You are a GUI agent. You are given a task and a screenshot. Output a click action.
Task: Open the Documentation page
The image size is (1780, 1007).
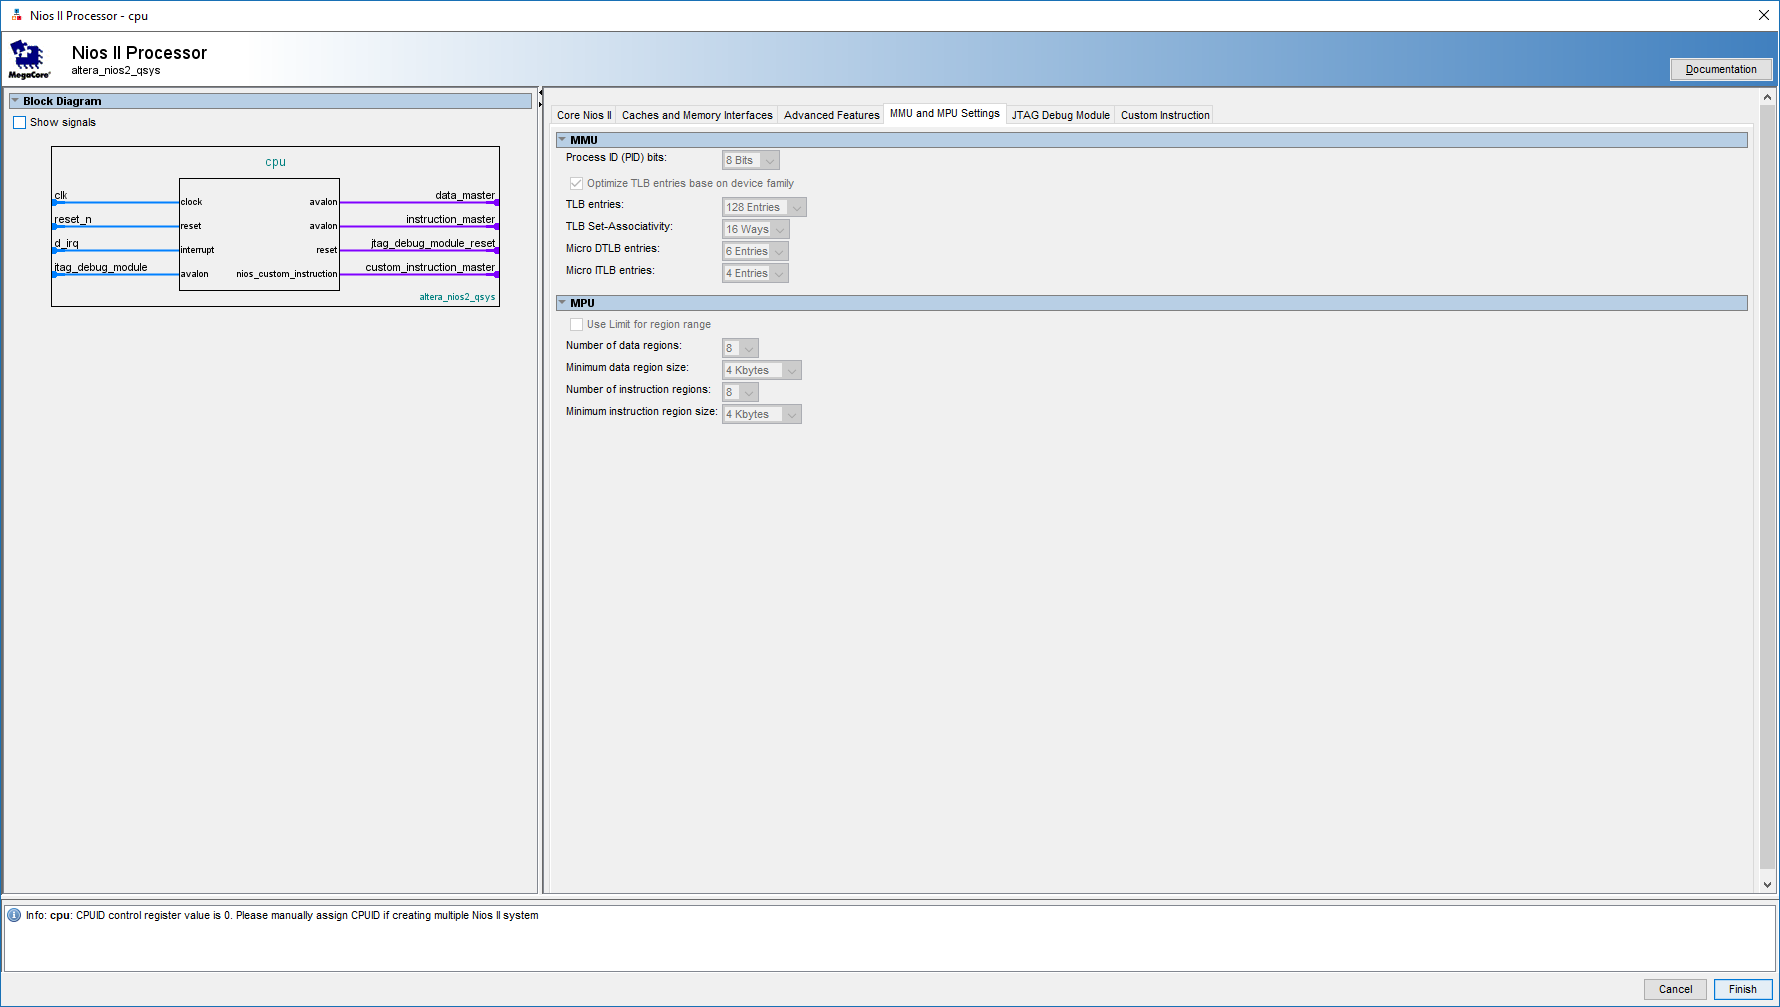1721,69
